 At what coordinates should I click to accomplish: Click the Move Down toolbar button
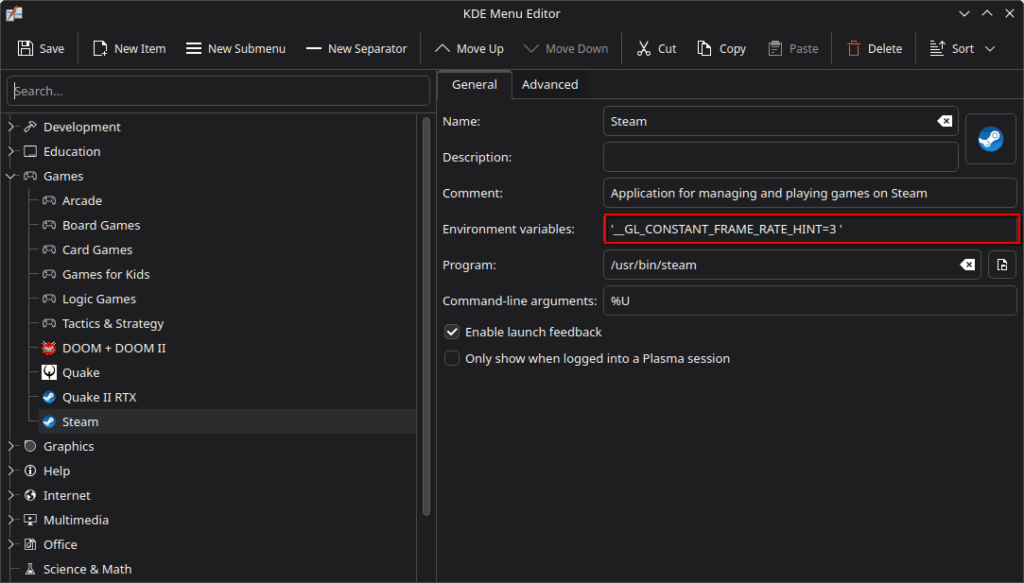566,48
